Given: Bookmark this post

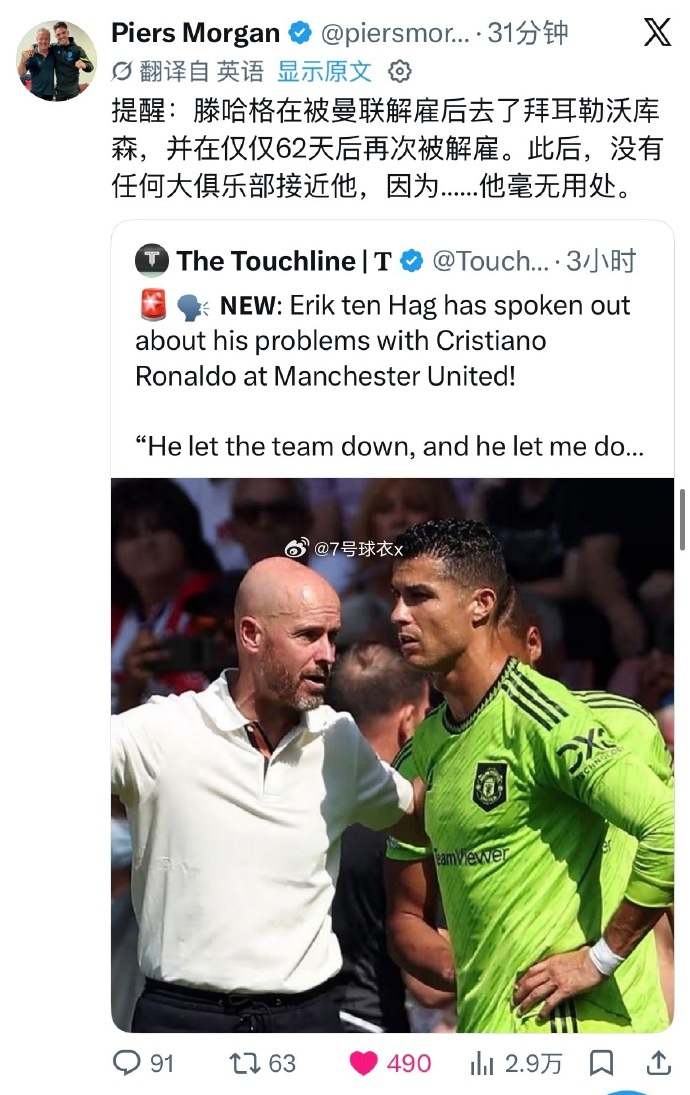Looking at the screenshot, I should click(601, 1063).
